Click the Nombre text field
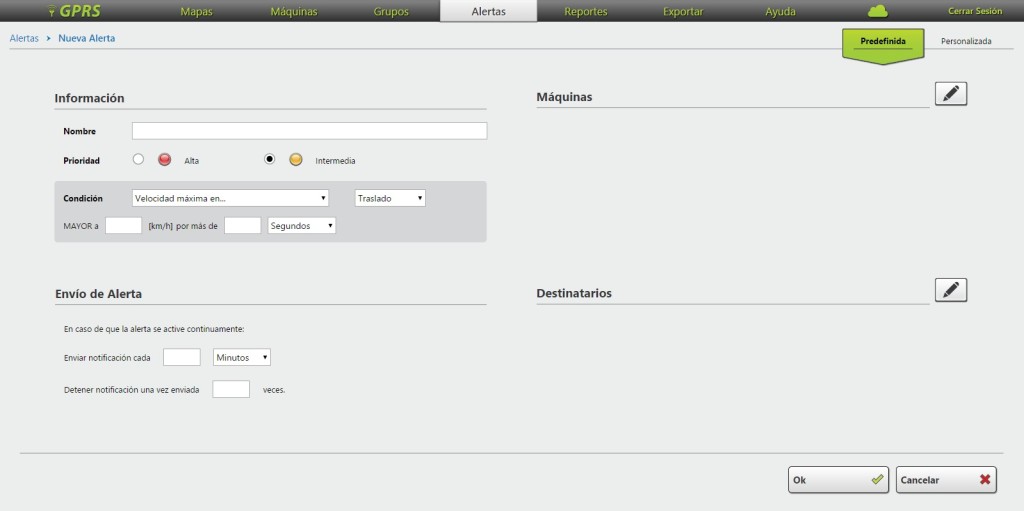Image resolution: width=1024 pixels, height=511 pixels. tap(309, 131)
